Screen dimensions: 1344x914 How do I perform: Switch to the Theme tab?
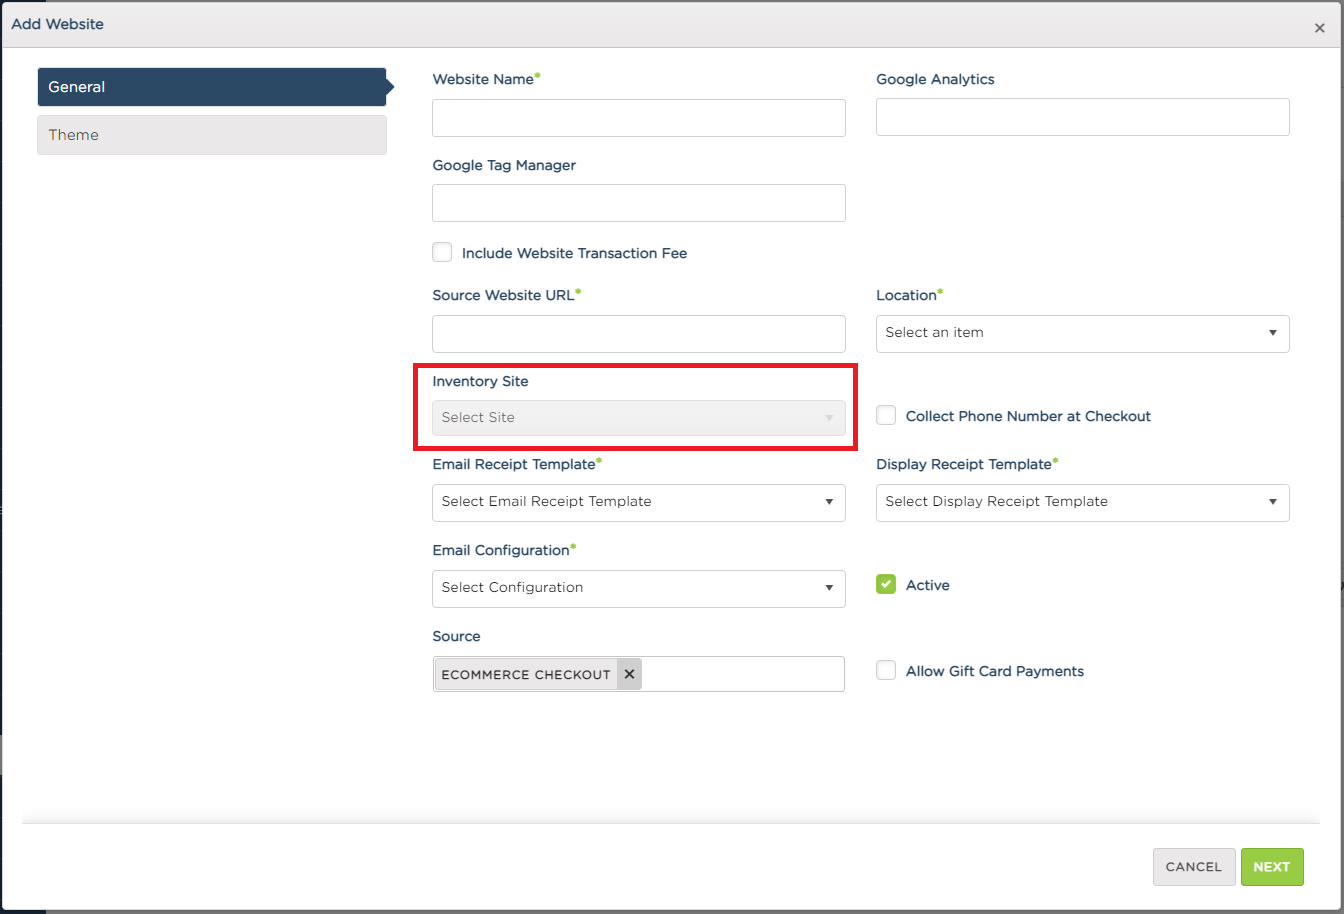coord(212,134)
